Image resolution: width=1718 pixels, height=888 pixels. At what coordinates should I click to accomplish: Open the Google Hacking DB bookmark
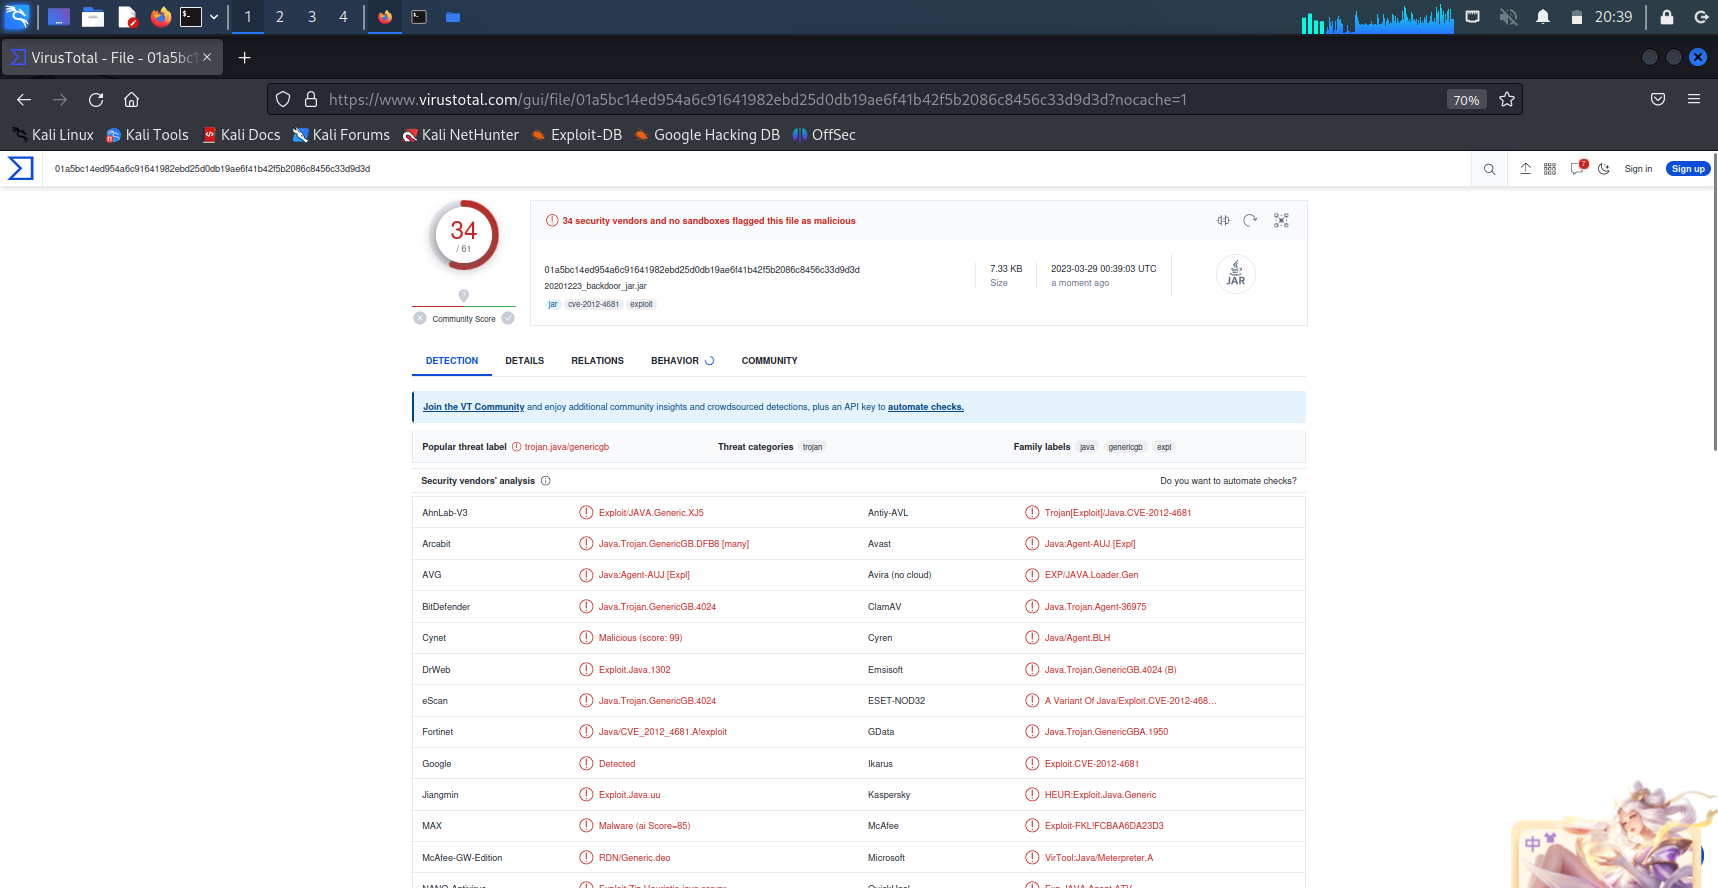pyautogui.click(x=707, y=135)
